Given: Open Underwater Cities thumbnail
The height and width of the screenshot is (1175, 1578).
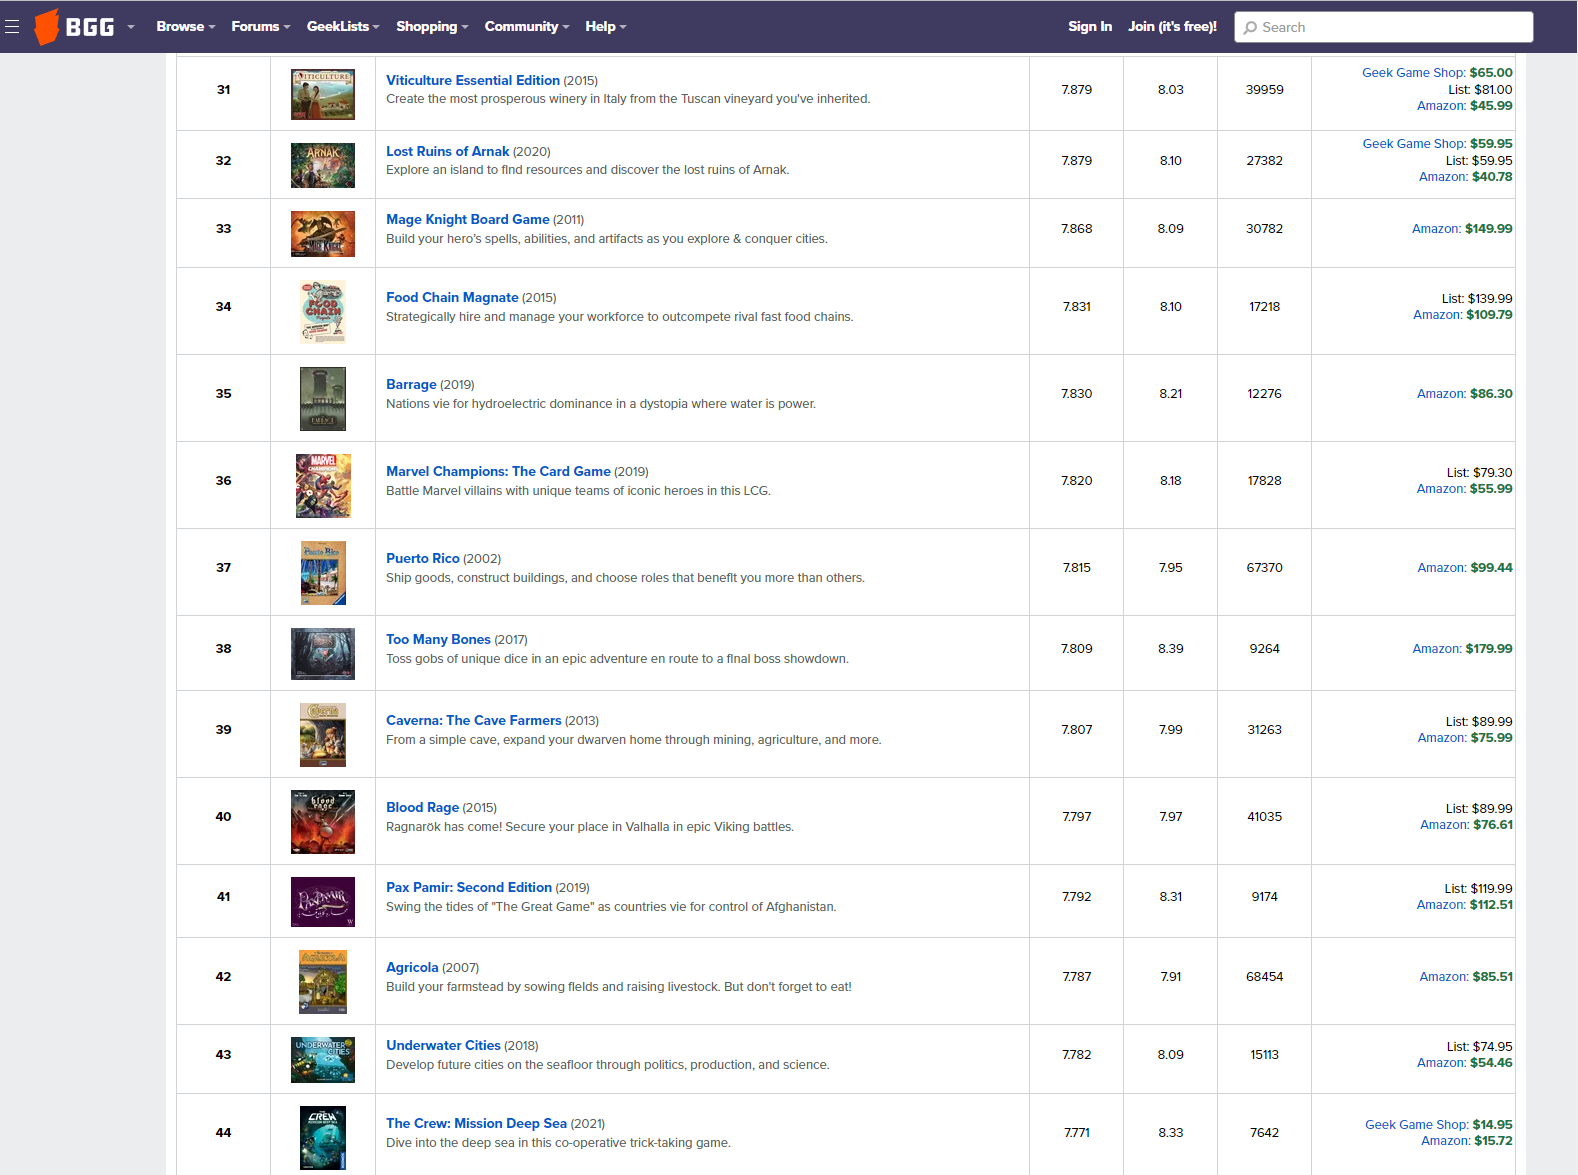Looking at the screenshot, I should coord(323,1059).
